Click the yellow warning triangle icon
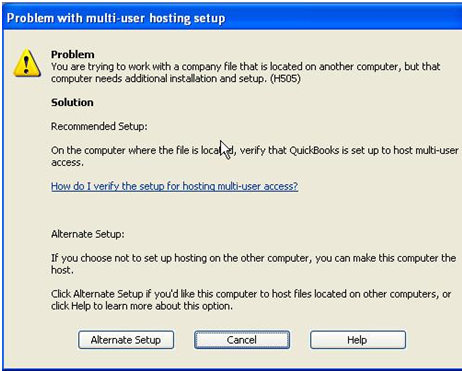The height and width of the screenshot is (371, 462). tap(27, 63)
